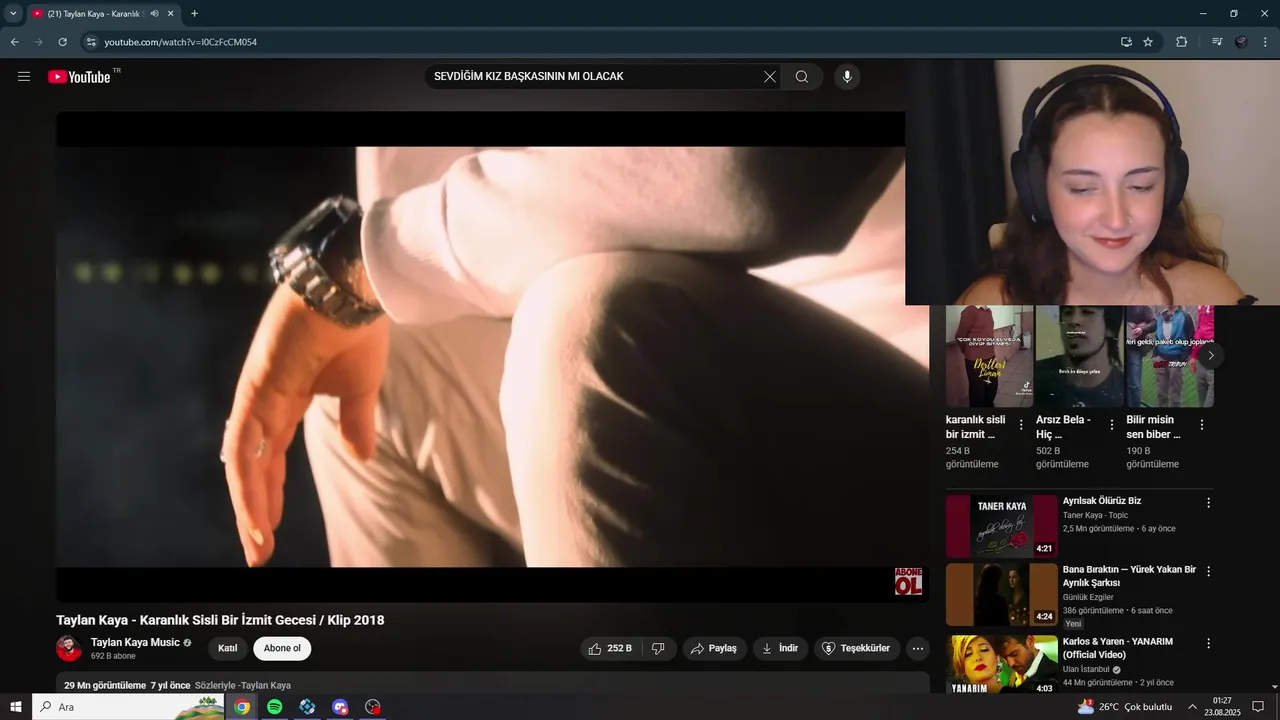Screen dimensions: 1280x720
Task: Click the ABONE OL watermark in the video
Action: pos(908,582)
